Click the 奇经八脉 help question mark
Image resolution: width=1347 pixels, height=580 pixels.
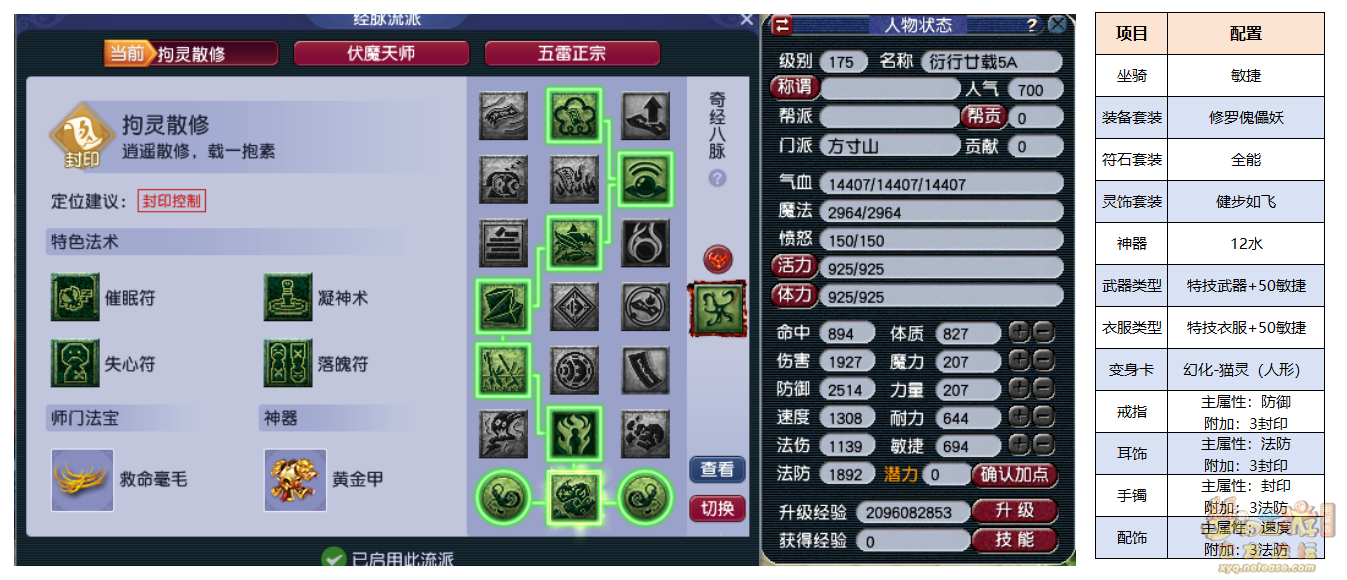(x=717, y=179)
